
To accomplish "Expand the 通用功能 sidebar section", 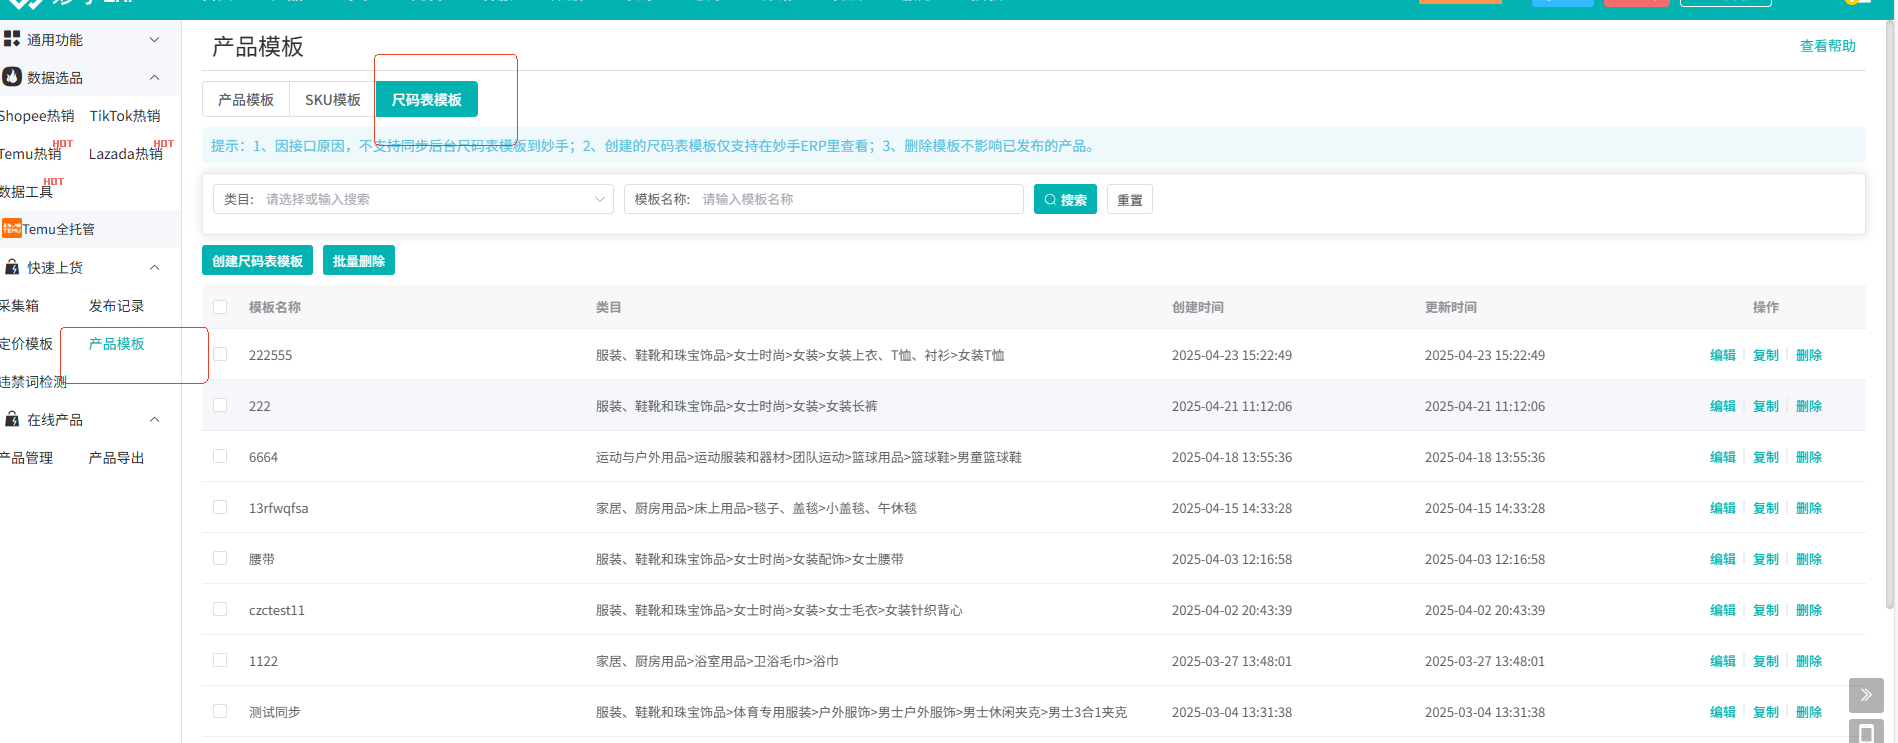I will click(154, 39).
